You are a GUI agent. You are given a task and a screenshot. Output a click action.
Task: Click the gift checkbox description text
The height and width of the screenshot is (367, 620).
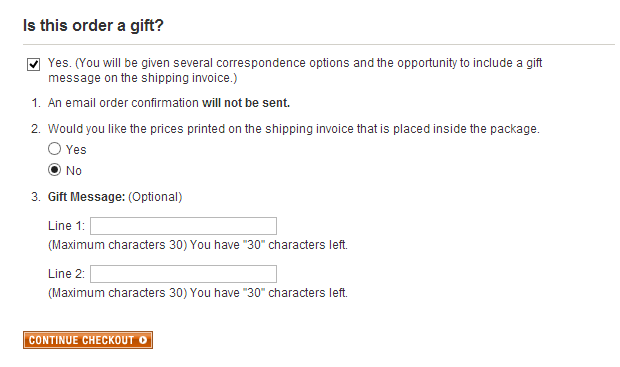click(295, 70)
